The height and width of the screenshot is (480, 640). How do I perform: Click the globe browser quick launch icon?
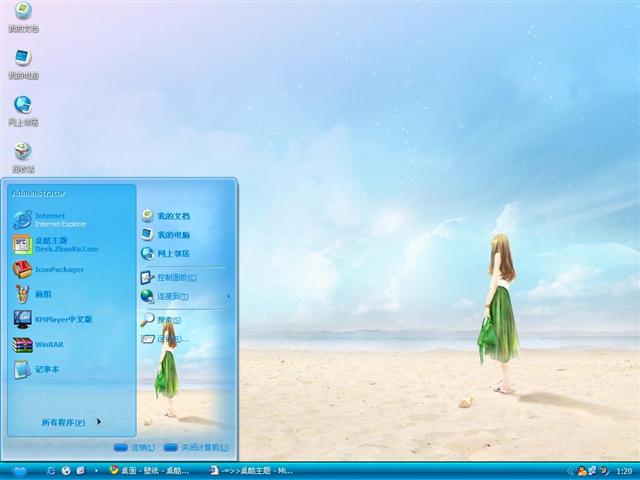tap(66, 471)
